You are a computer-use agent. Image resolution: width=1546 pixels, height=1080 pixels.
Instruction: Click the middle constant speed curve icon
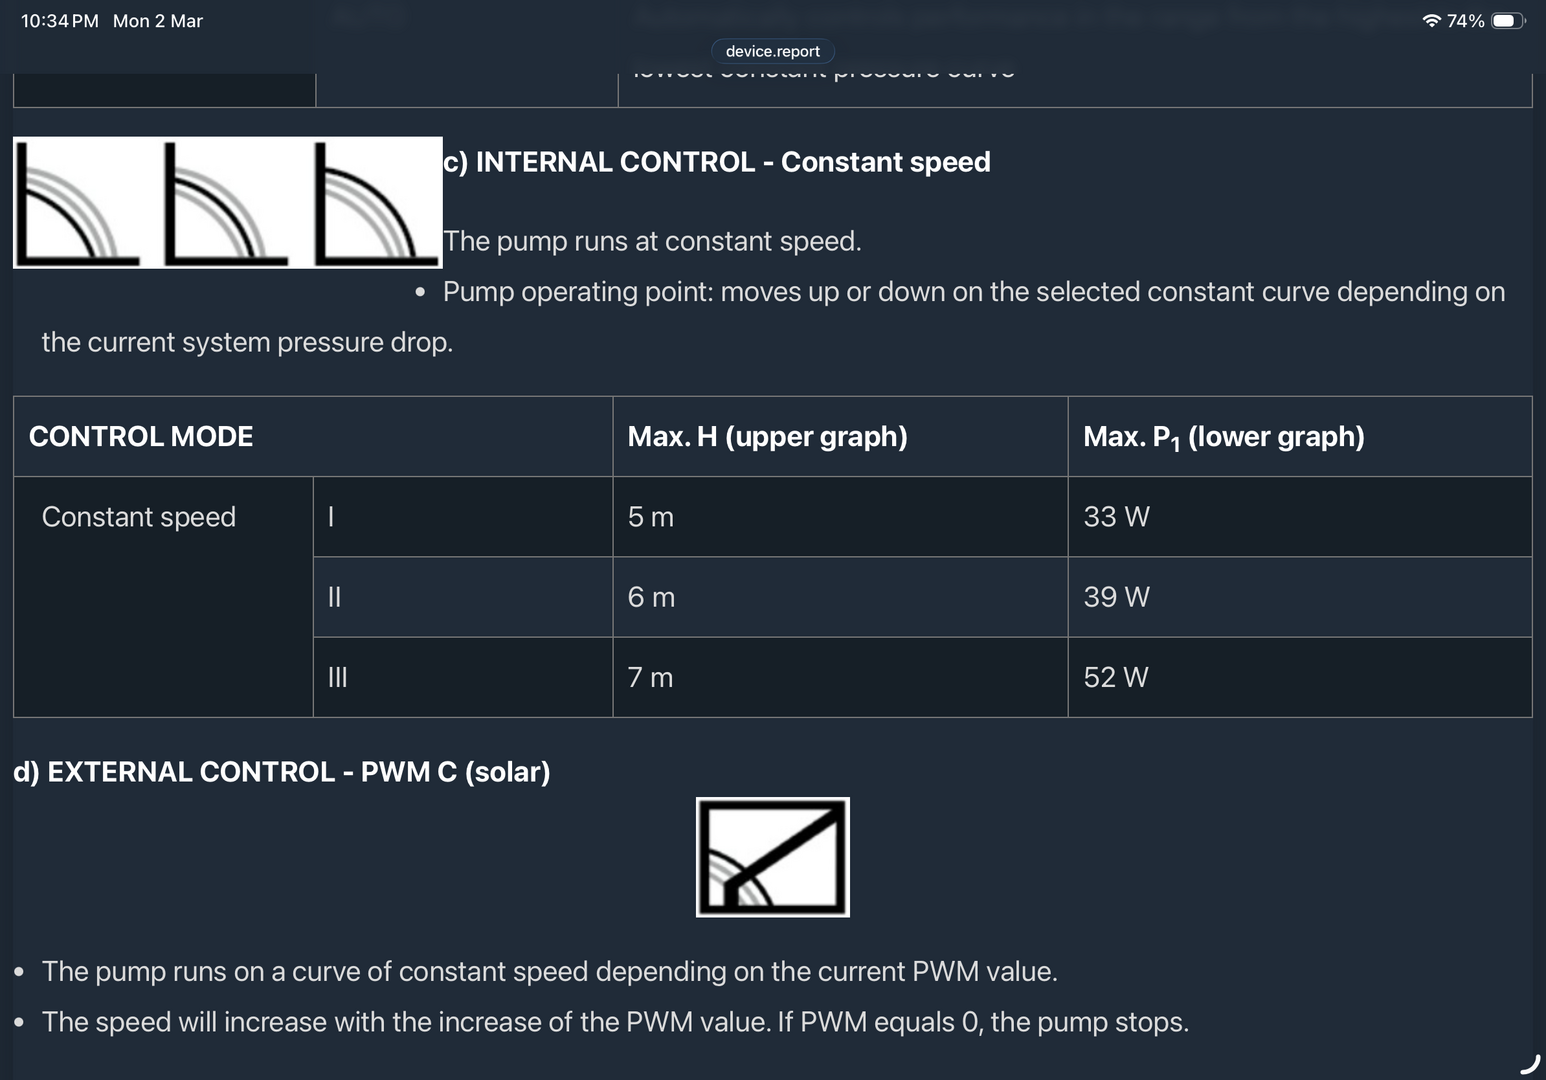[226, 203]
